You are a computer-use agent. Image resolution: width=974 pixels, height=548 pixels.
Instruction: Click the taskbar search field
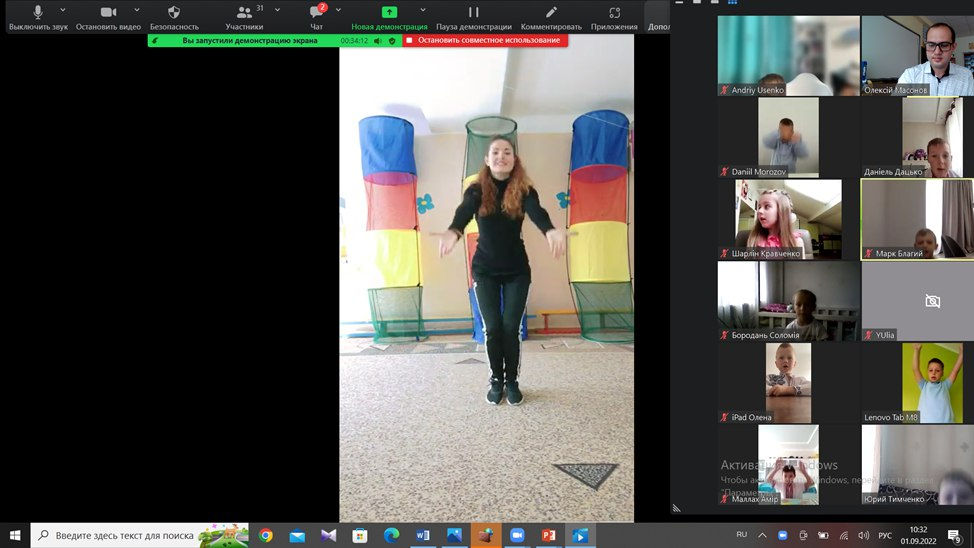(140, 535)
